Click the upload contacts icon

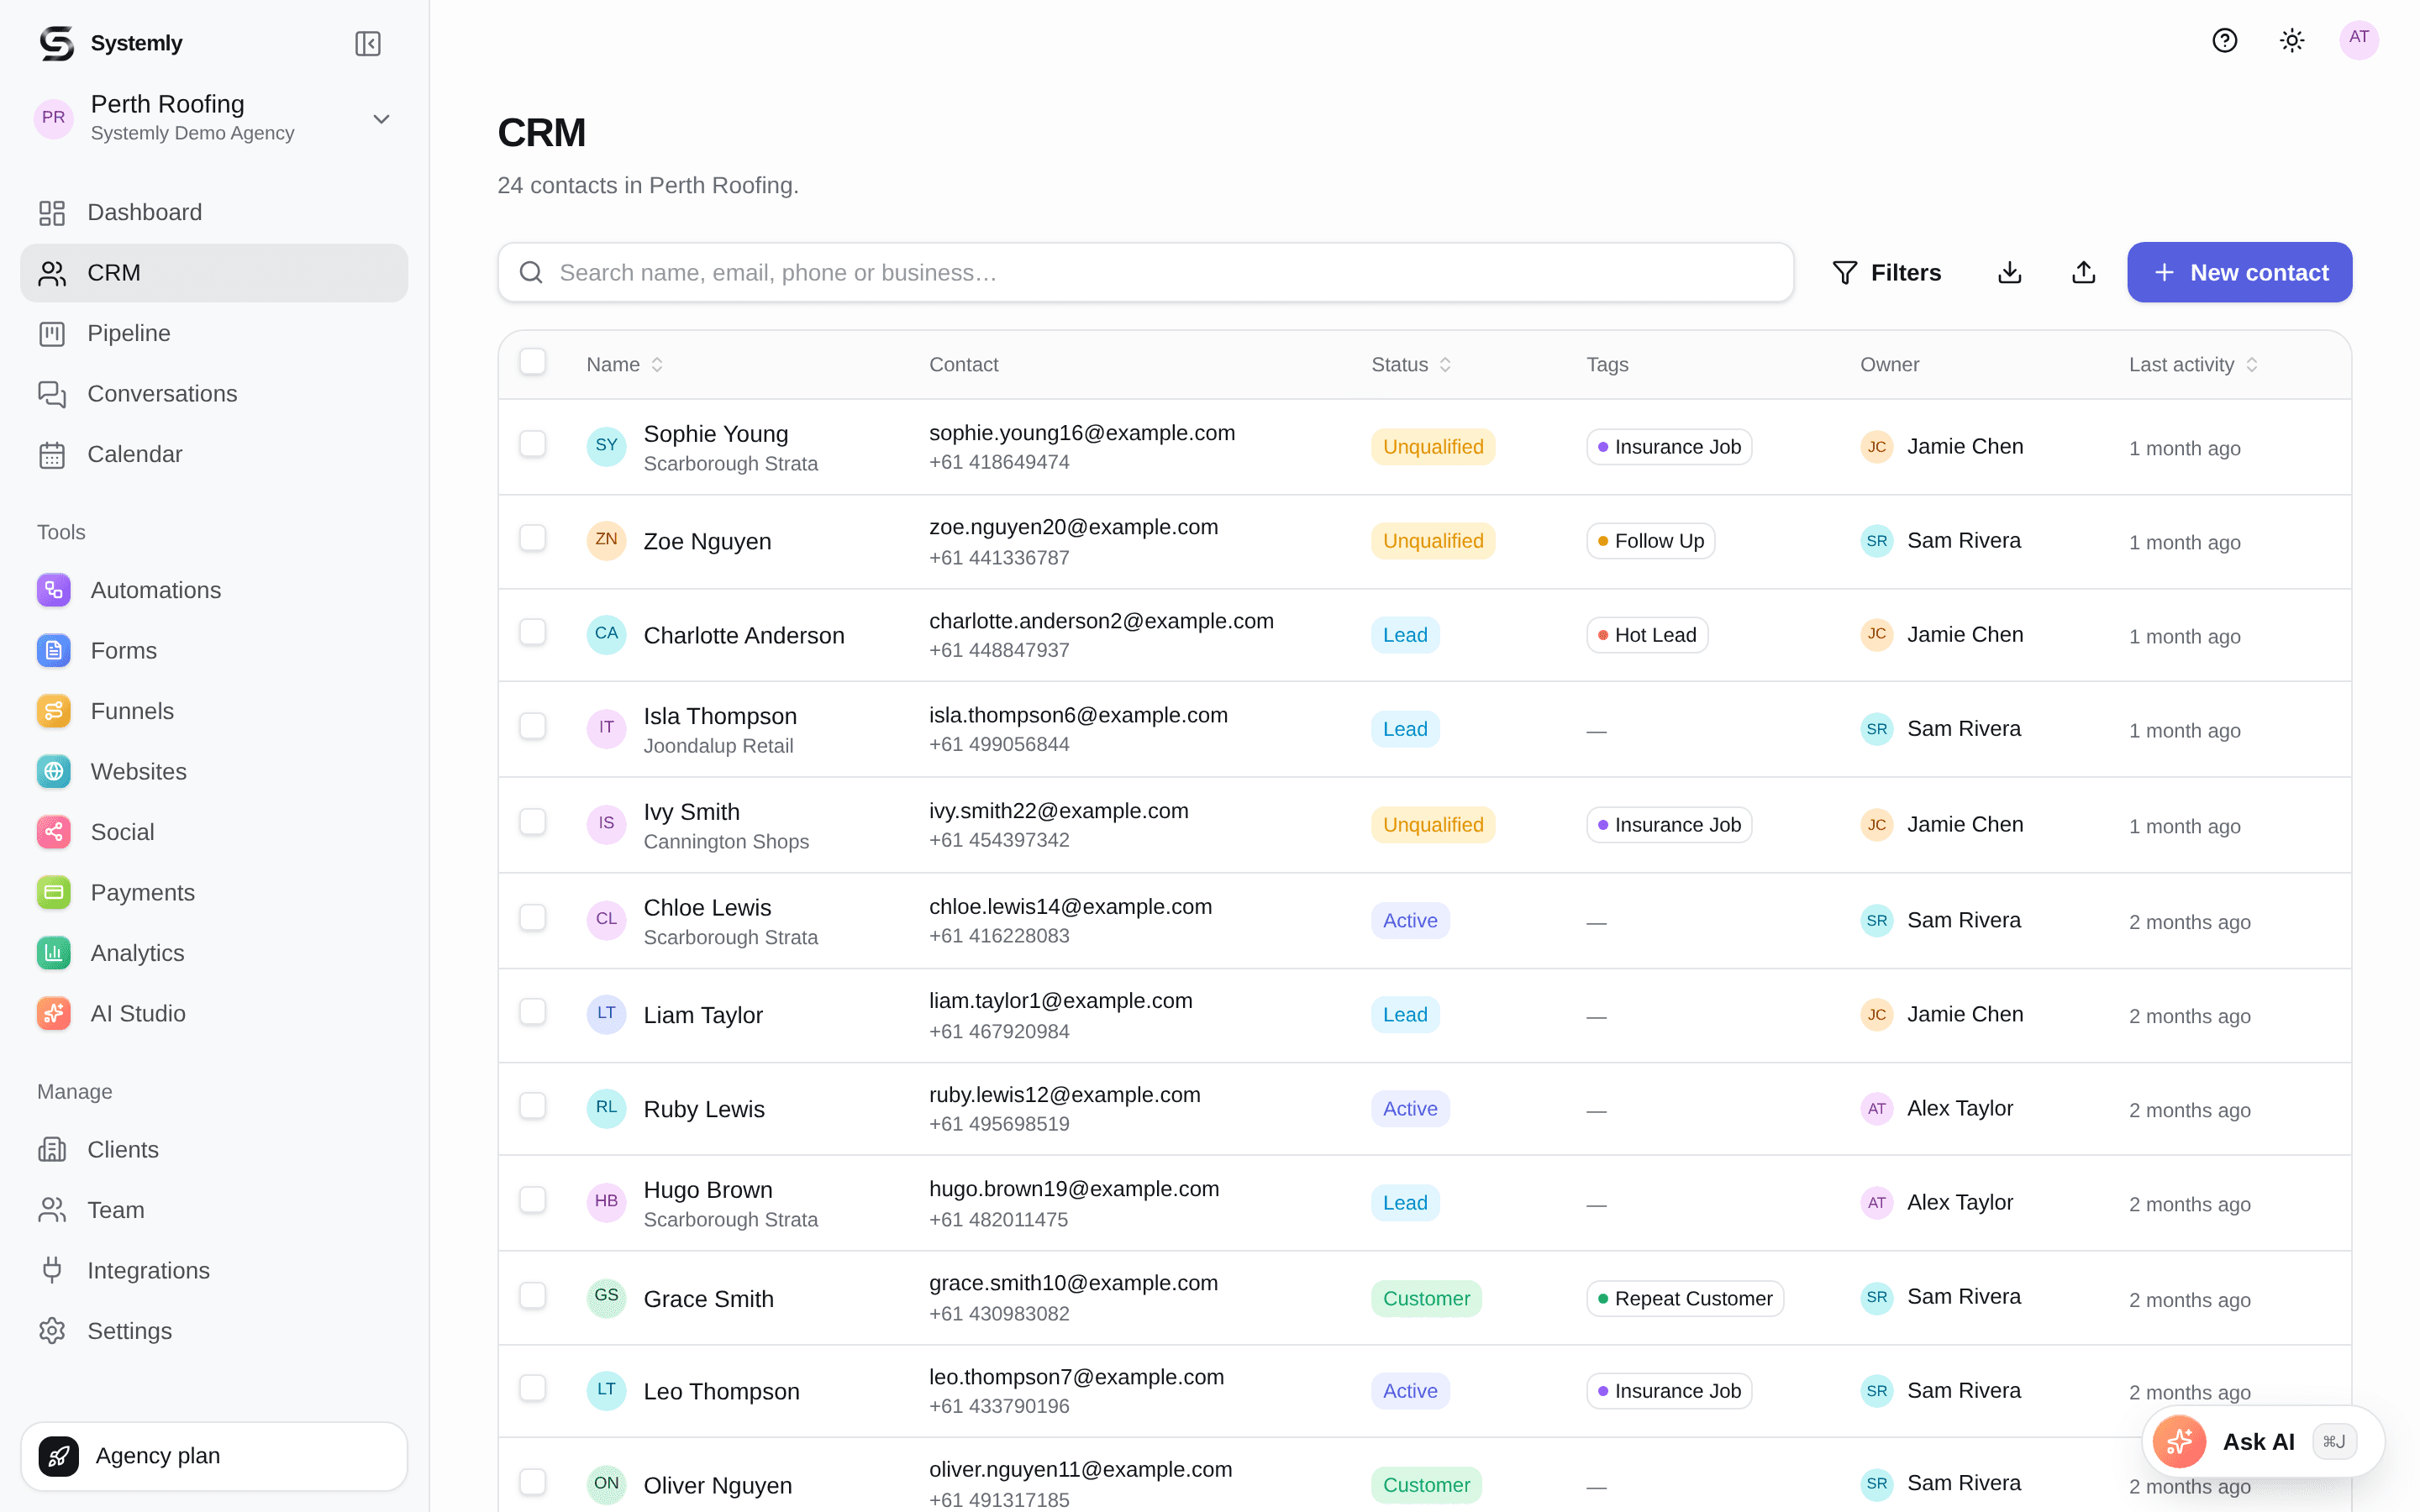click(x=2084, y=272)
